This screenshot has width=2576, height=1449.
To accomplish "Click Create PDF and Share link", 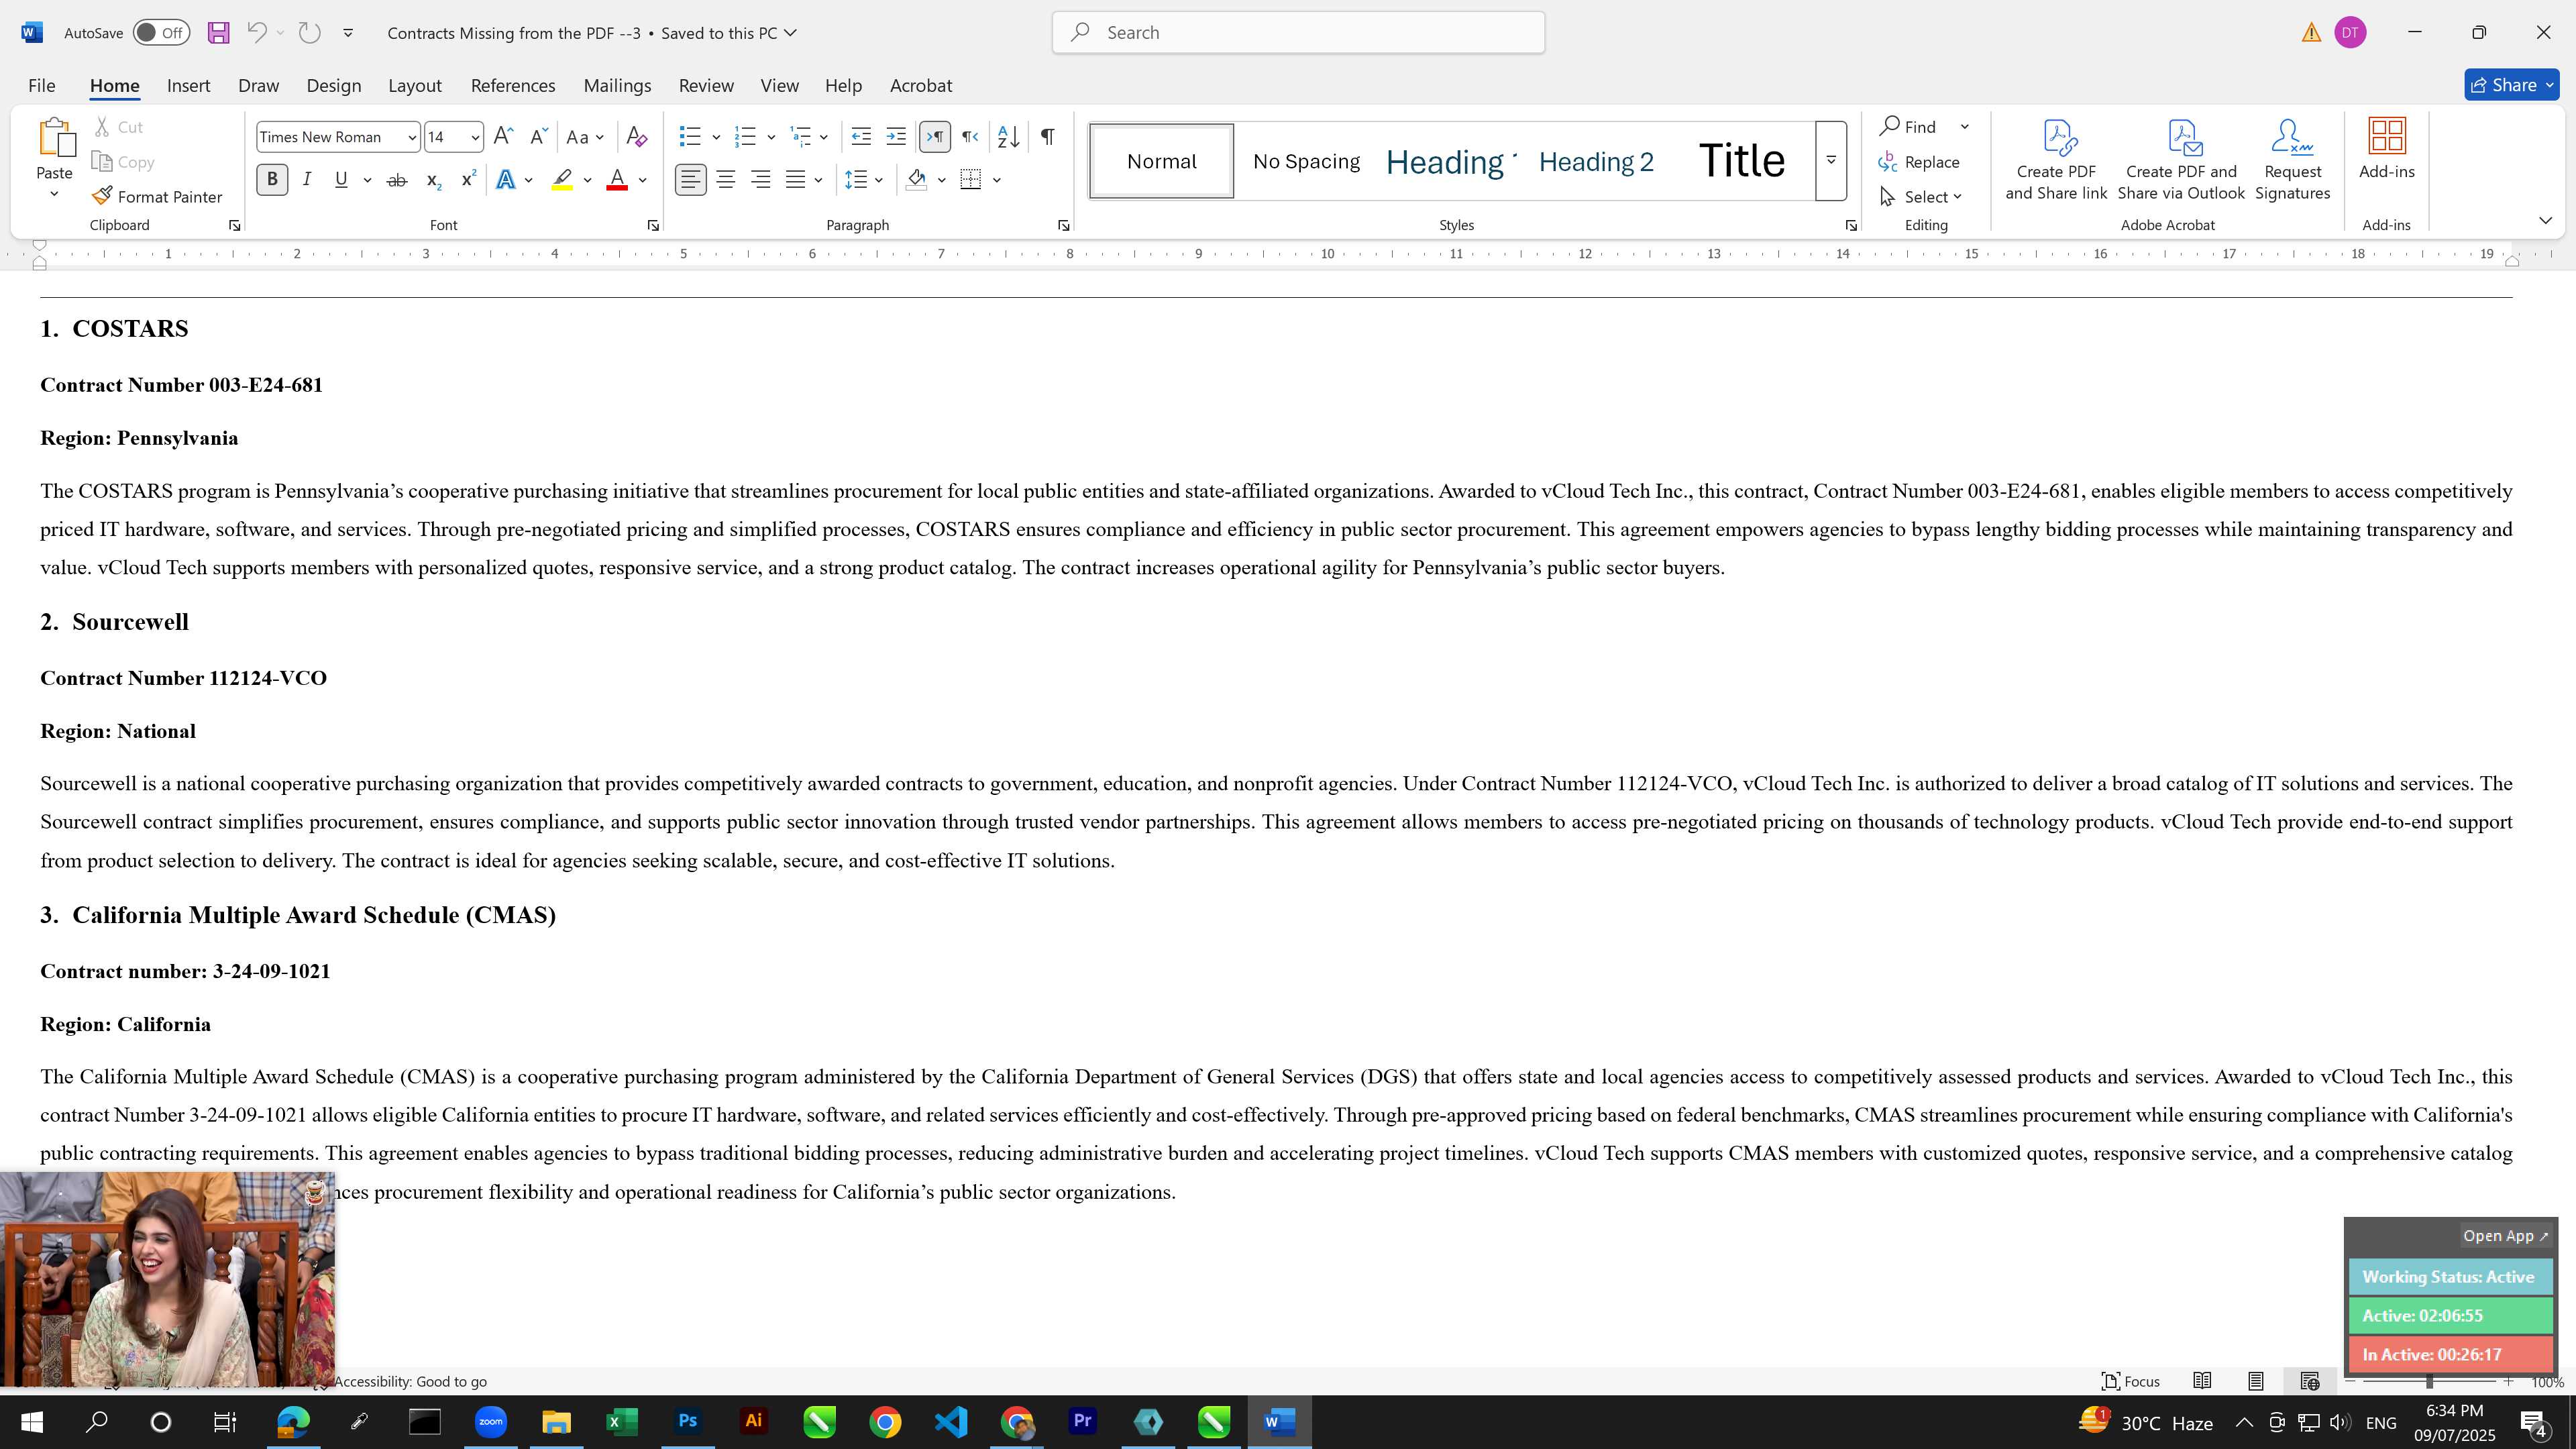I will coord(2056,160).
